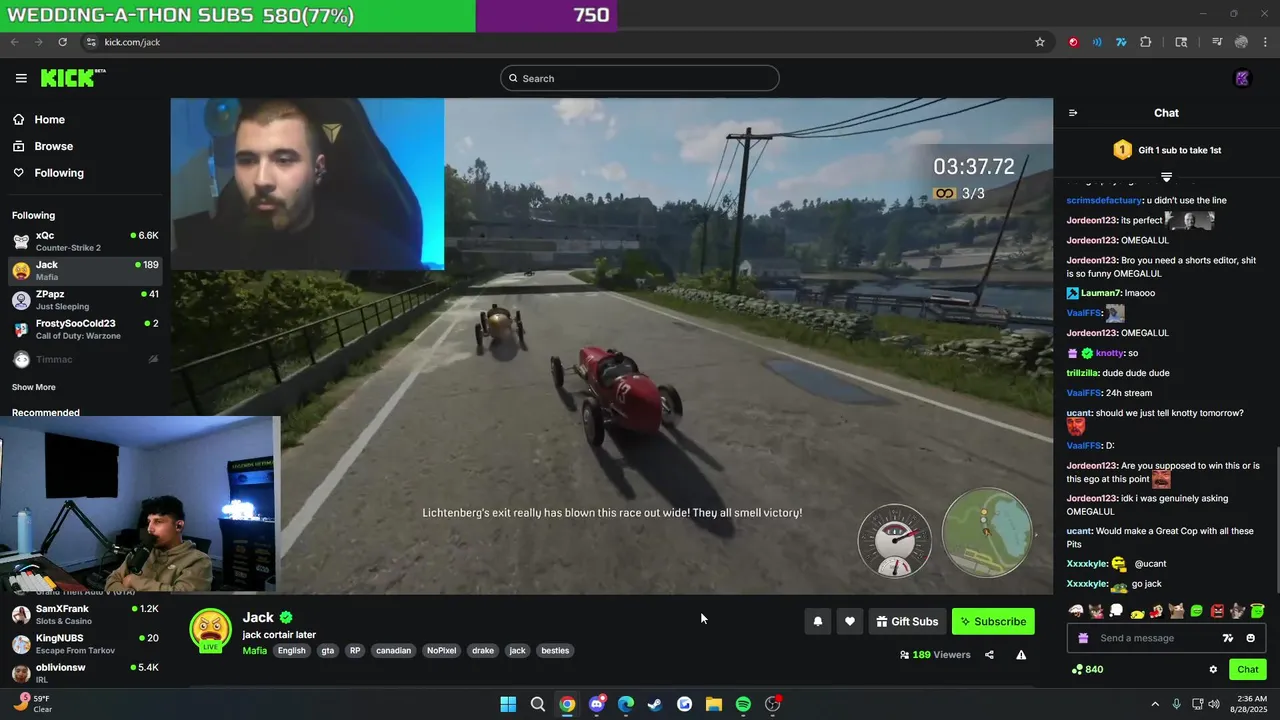The width and height of the screenshot is (1280, 720).
Task: Open the emoji picker in chat
Action: pyautogui.click(x=1250, y=638)
